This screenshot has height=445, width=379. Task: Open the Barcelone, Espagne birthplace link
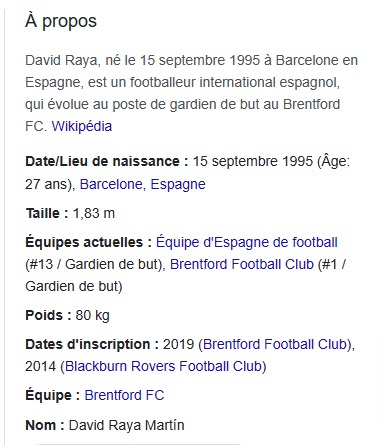click(x=142, y=184)
